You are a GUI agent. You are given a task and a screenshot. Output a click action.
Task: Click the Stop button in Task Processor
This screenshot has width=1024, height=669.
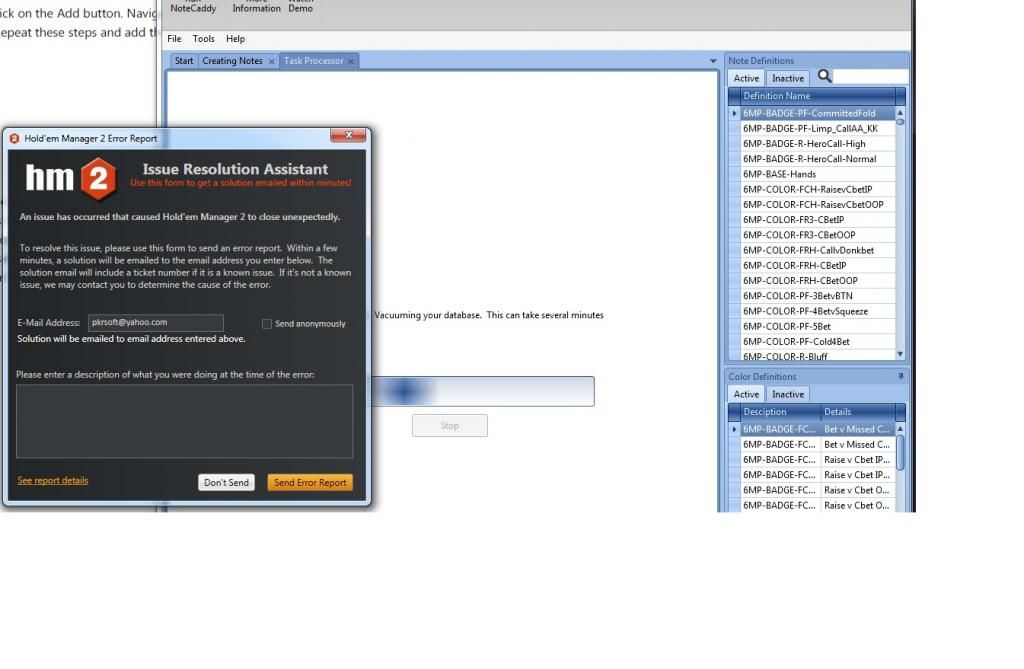449,426
